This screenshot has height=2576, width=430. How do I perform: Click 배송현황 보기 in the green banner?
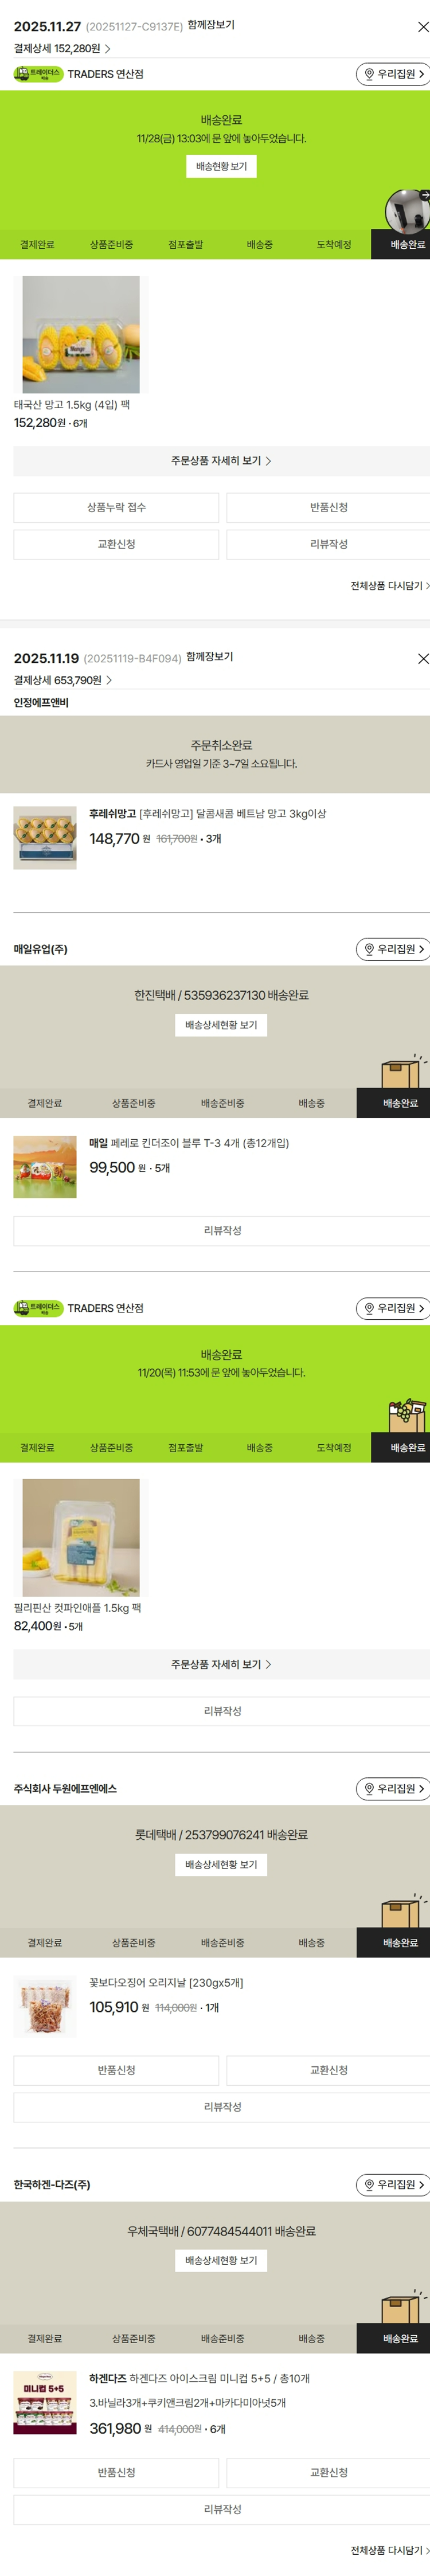(x=221, y=166)
